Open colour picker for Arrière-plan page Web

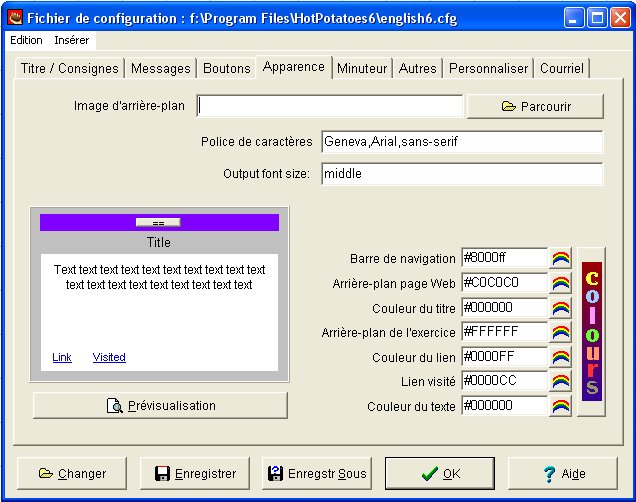coord(561,283)
